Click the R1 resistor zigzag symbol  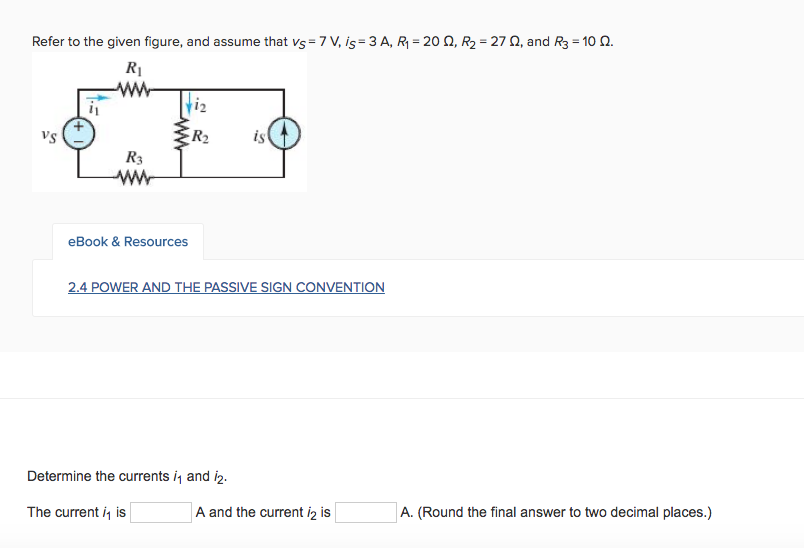[133, 91]
